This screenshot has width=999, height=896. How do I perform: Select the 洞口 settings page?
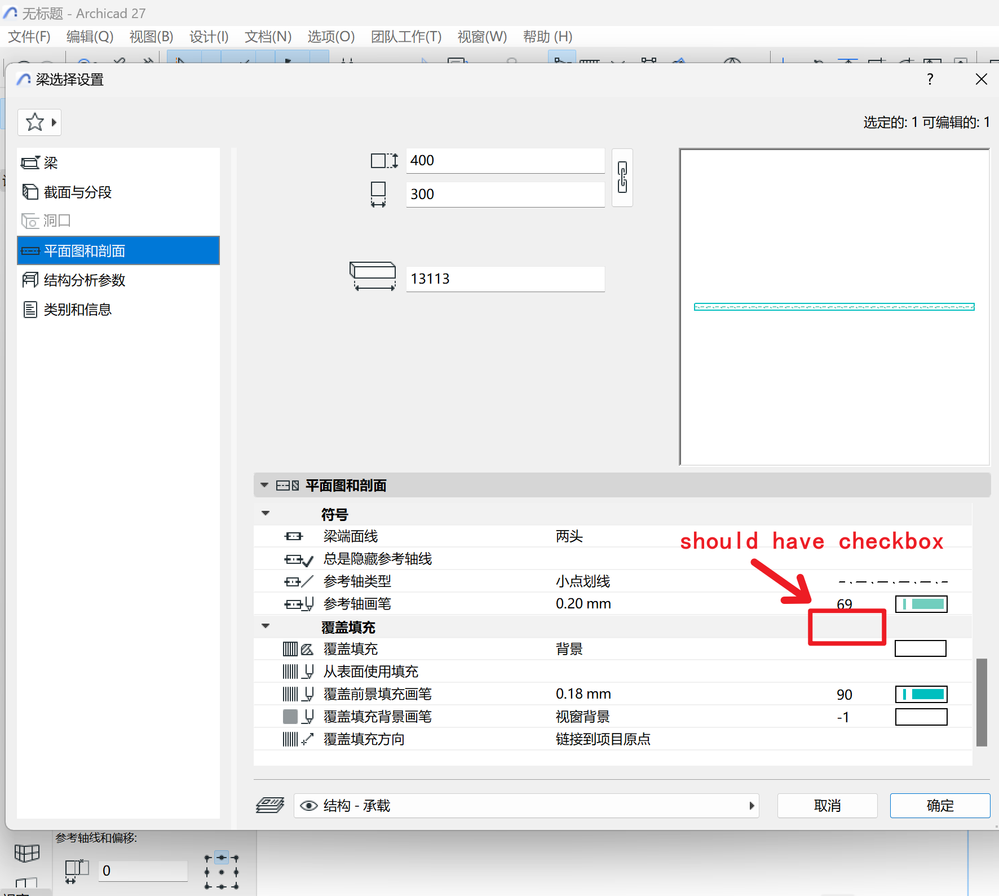(x=119, y=220)
